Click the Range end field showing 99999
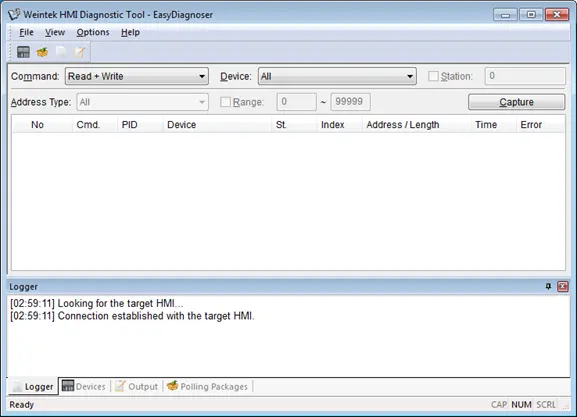The height and width of the screenshot is (417, 577). (x=350, y=102)
